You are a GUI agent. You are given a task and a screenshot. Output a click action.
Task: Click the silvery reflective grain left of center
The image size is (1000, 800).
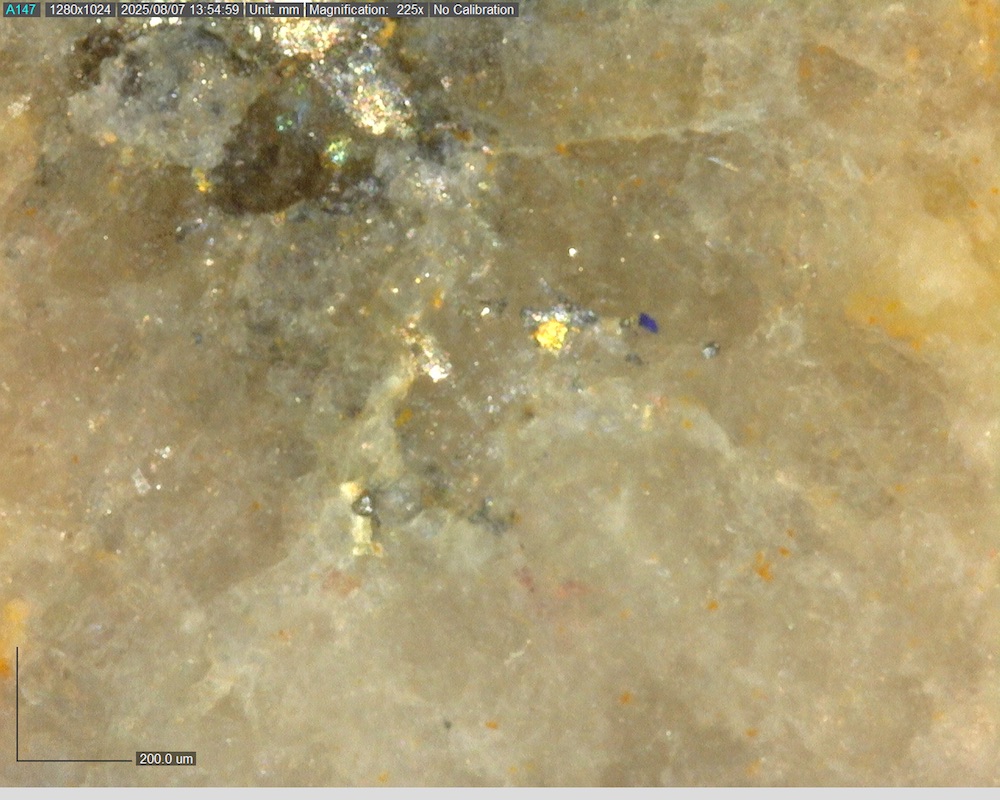[x=432, y=362]
